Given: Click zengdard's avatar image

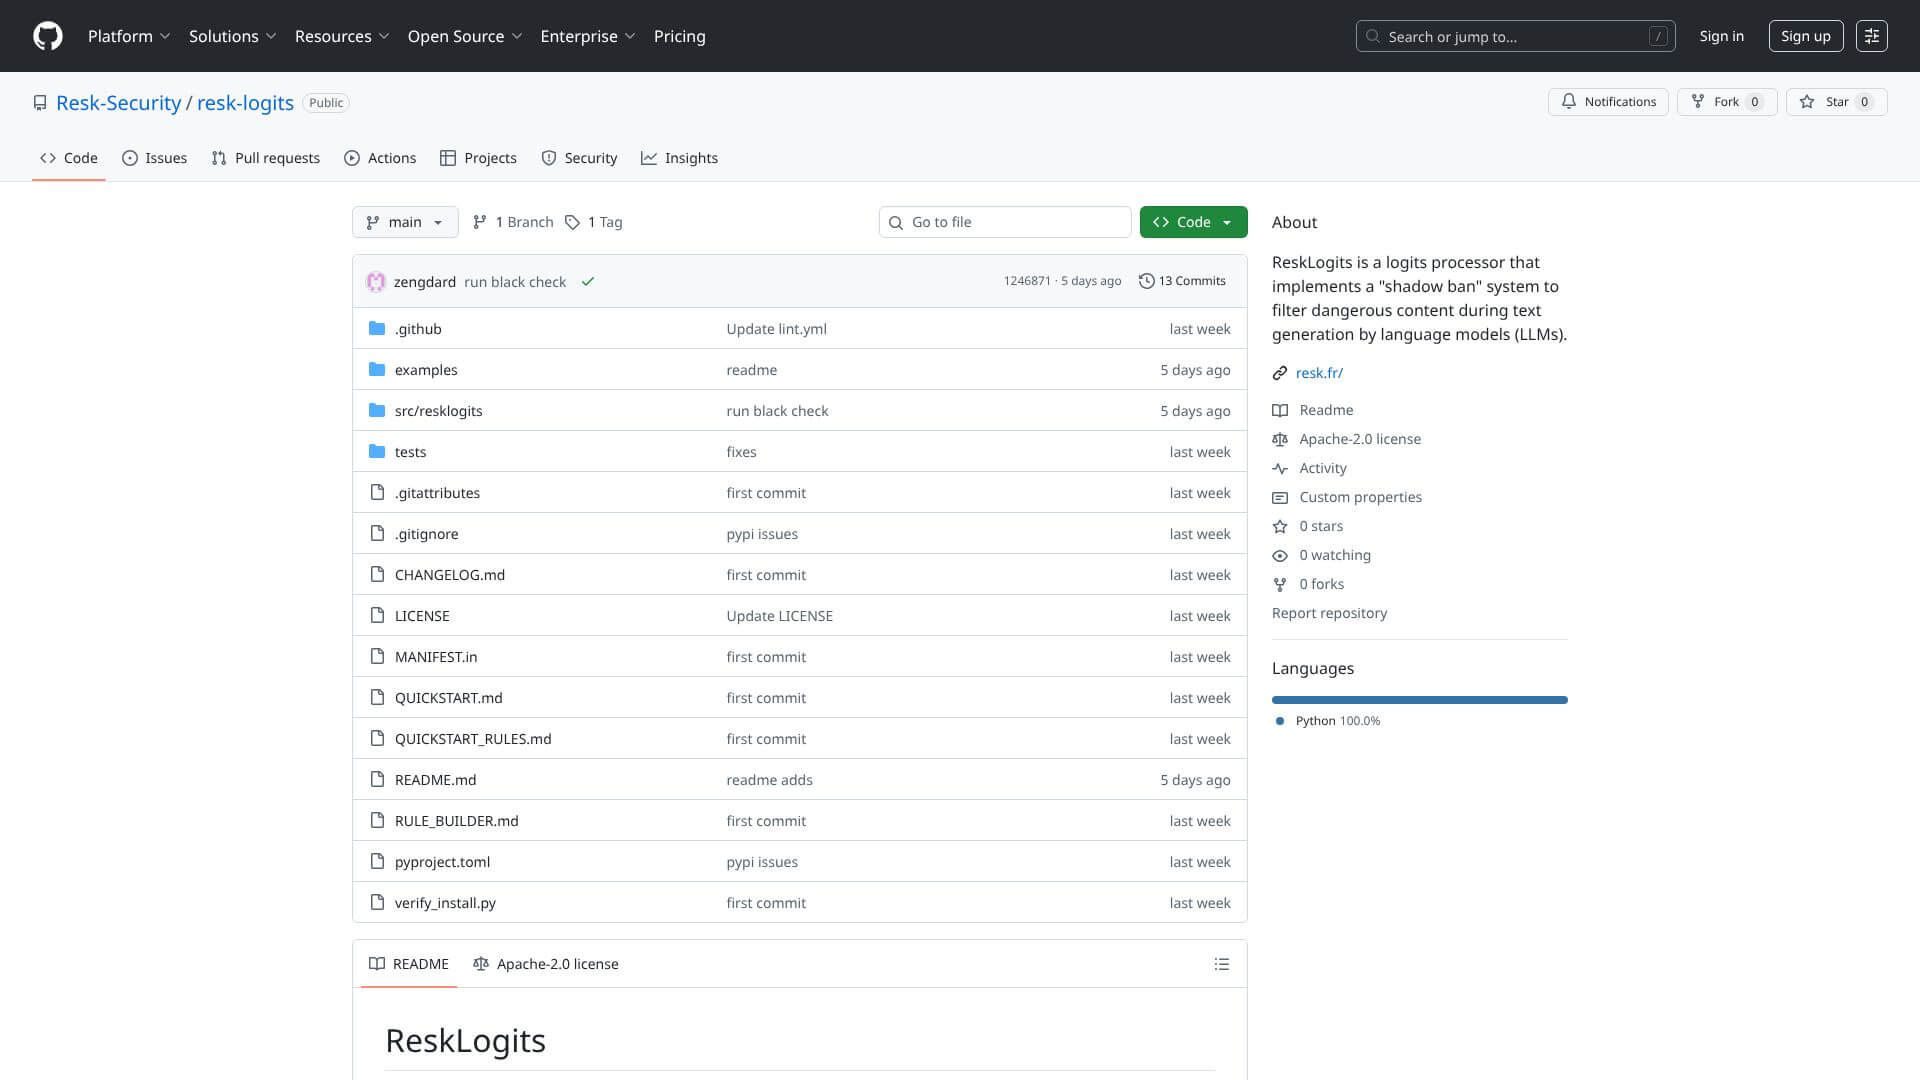Looking at the screenshot, I should coord(376,282).
